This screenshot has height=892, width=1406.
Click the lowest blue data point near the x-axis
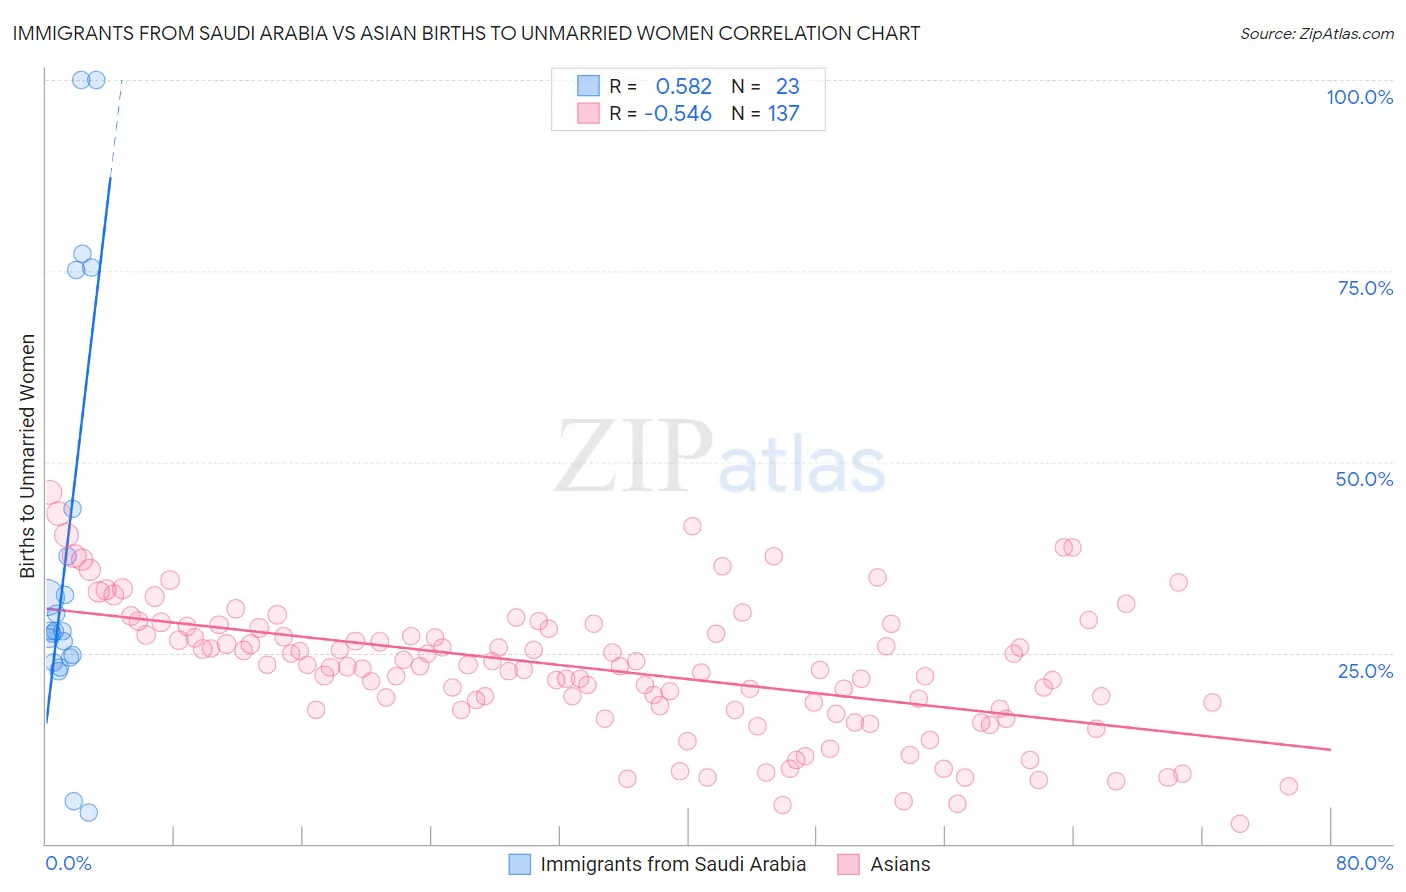click(88, 812)
